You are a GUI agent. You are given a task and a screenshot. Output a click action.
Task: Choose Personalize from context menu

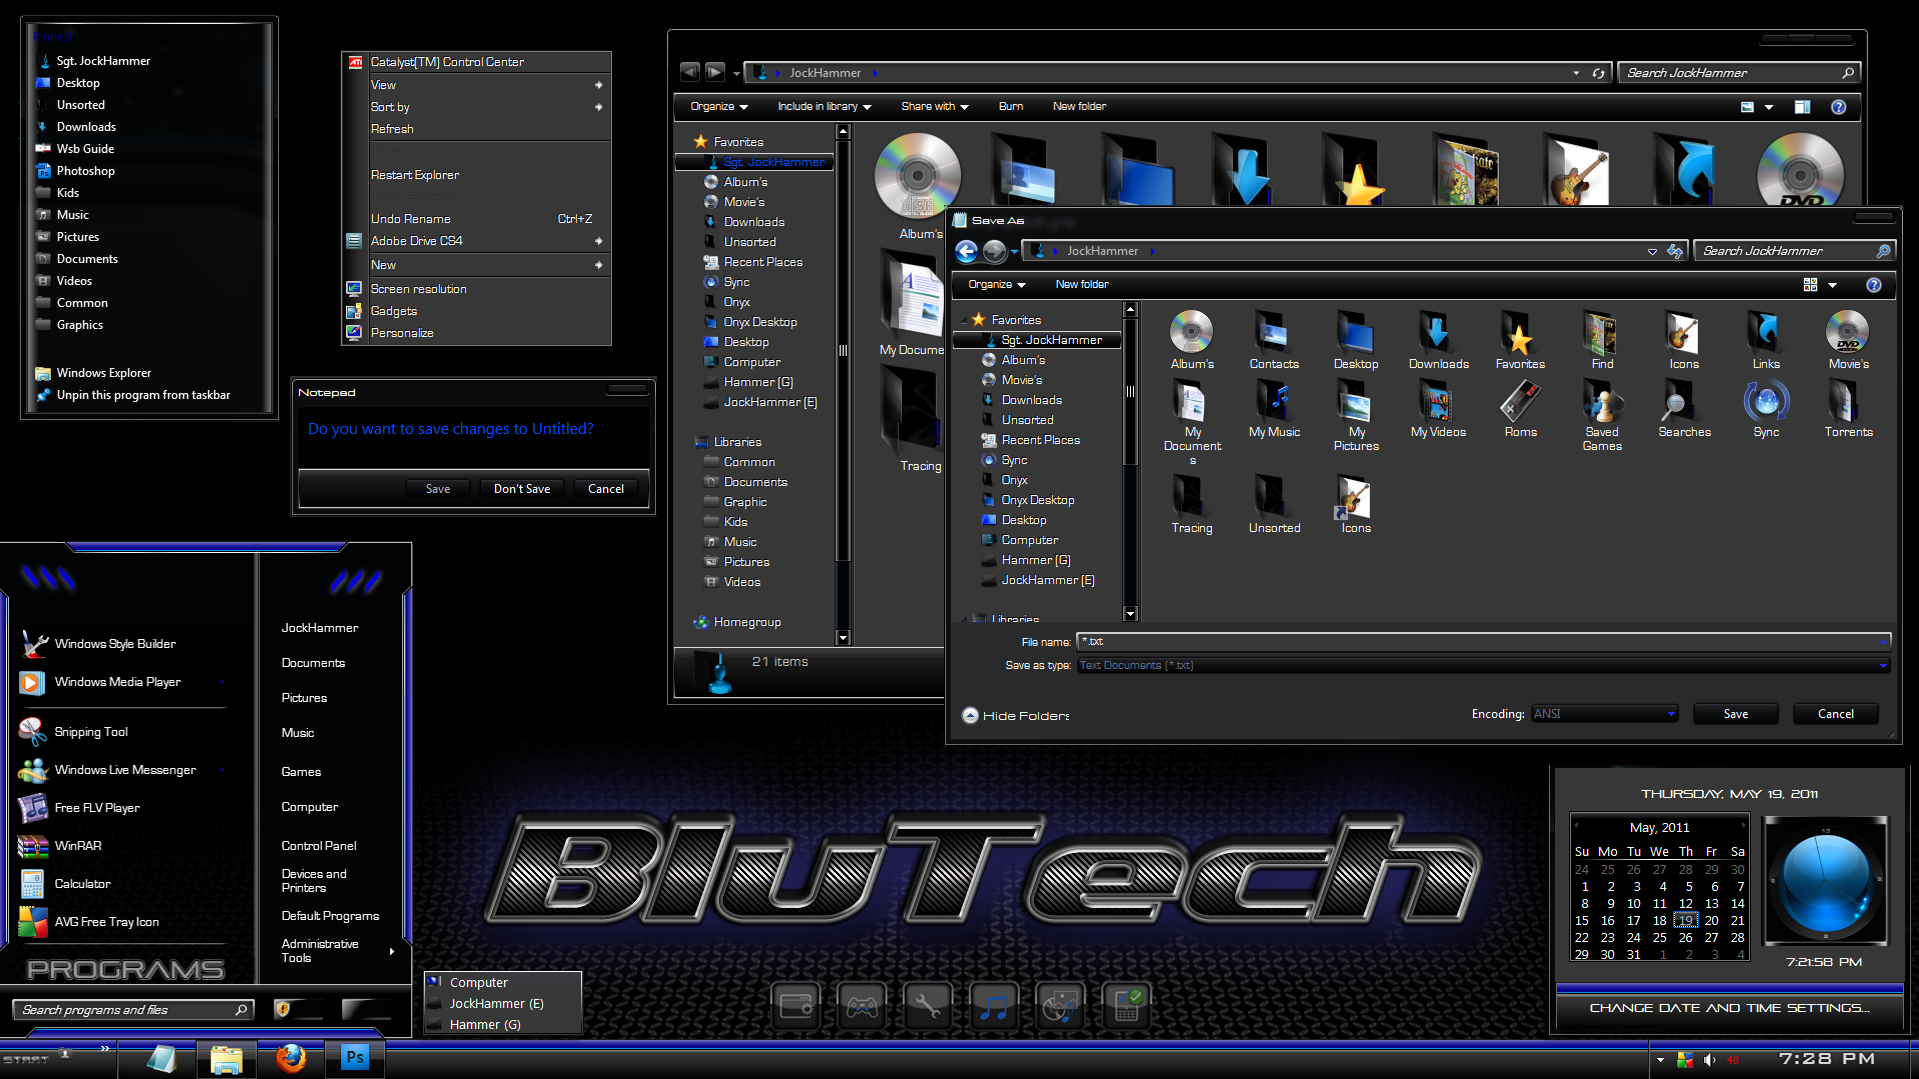477,333
